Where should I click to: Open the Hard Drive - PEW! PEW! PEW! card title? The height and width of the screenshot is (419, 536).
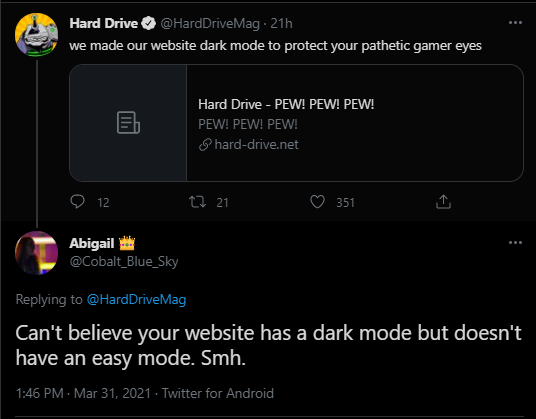click(286, 104)
